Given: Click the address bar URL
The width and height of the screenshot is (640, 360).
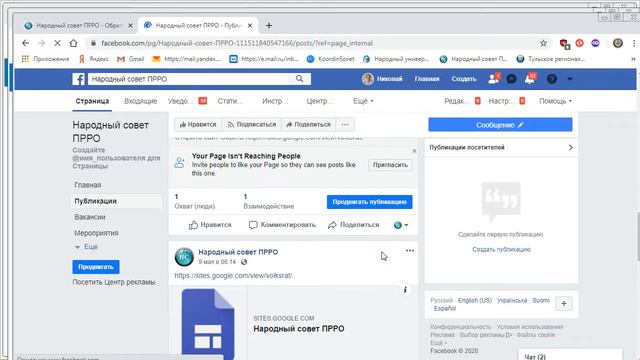Looking at the screenshot, I should 237,43.
